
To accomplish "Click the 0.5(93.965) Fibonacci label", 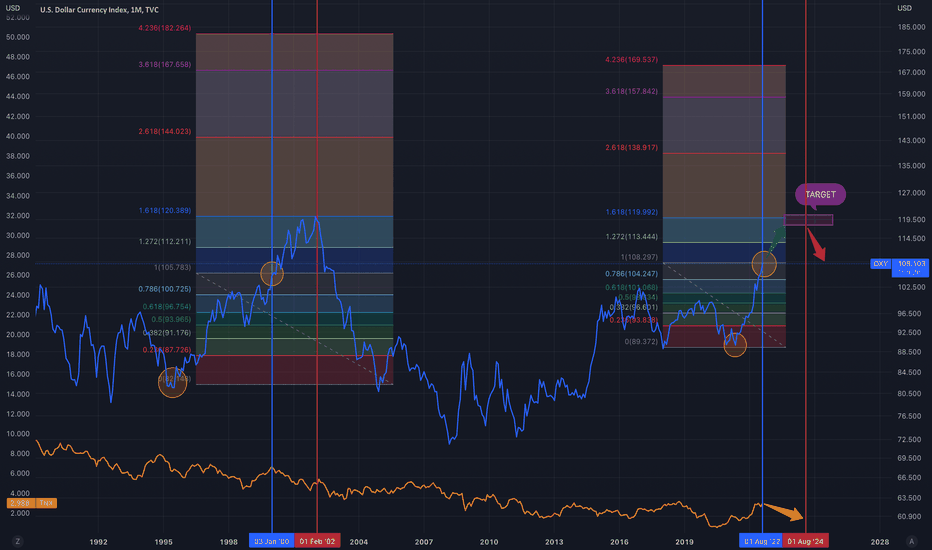I will coord(171,319).
